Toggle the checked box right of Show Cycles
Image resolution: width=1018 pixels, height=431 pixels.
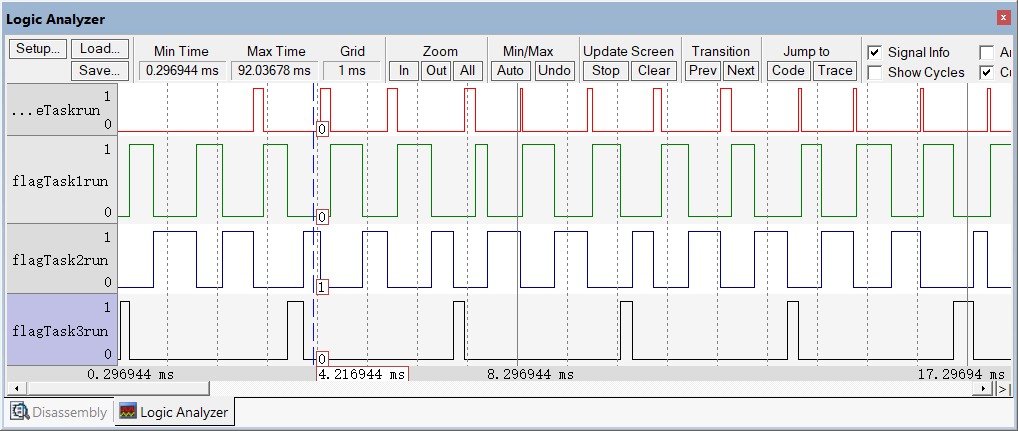click(987, 73)
